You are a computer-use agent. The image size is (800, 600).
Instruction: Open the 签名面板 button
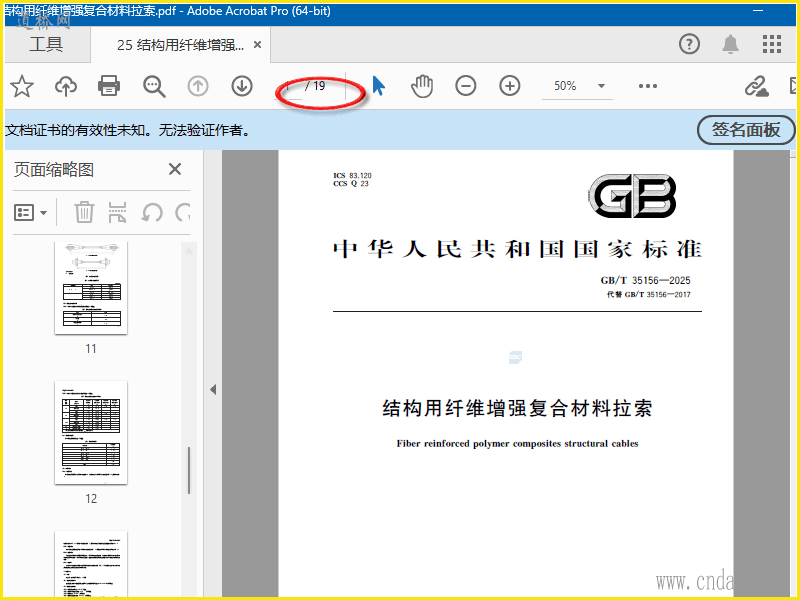pyautogui.click(x=746, y=130)
